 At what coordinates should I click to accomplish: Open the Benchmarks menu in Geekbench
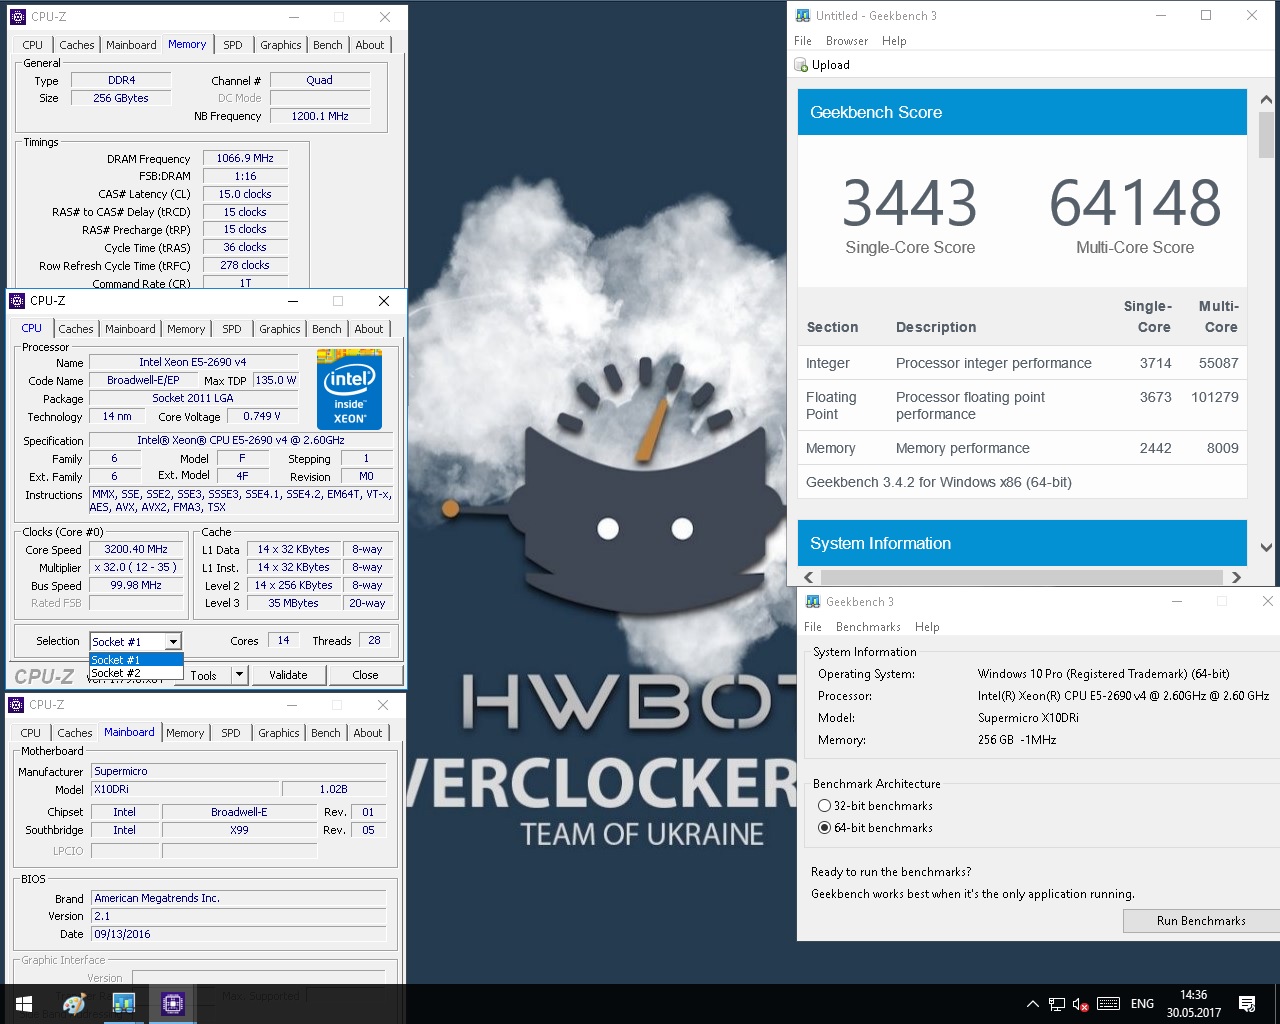(x=868, y=627)
